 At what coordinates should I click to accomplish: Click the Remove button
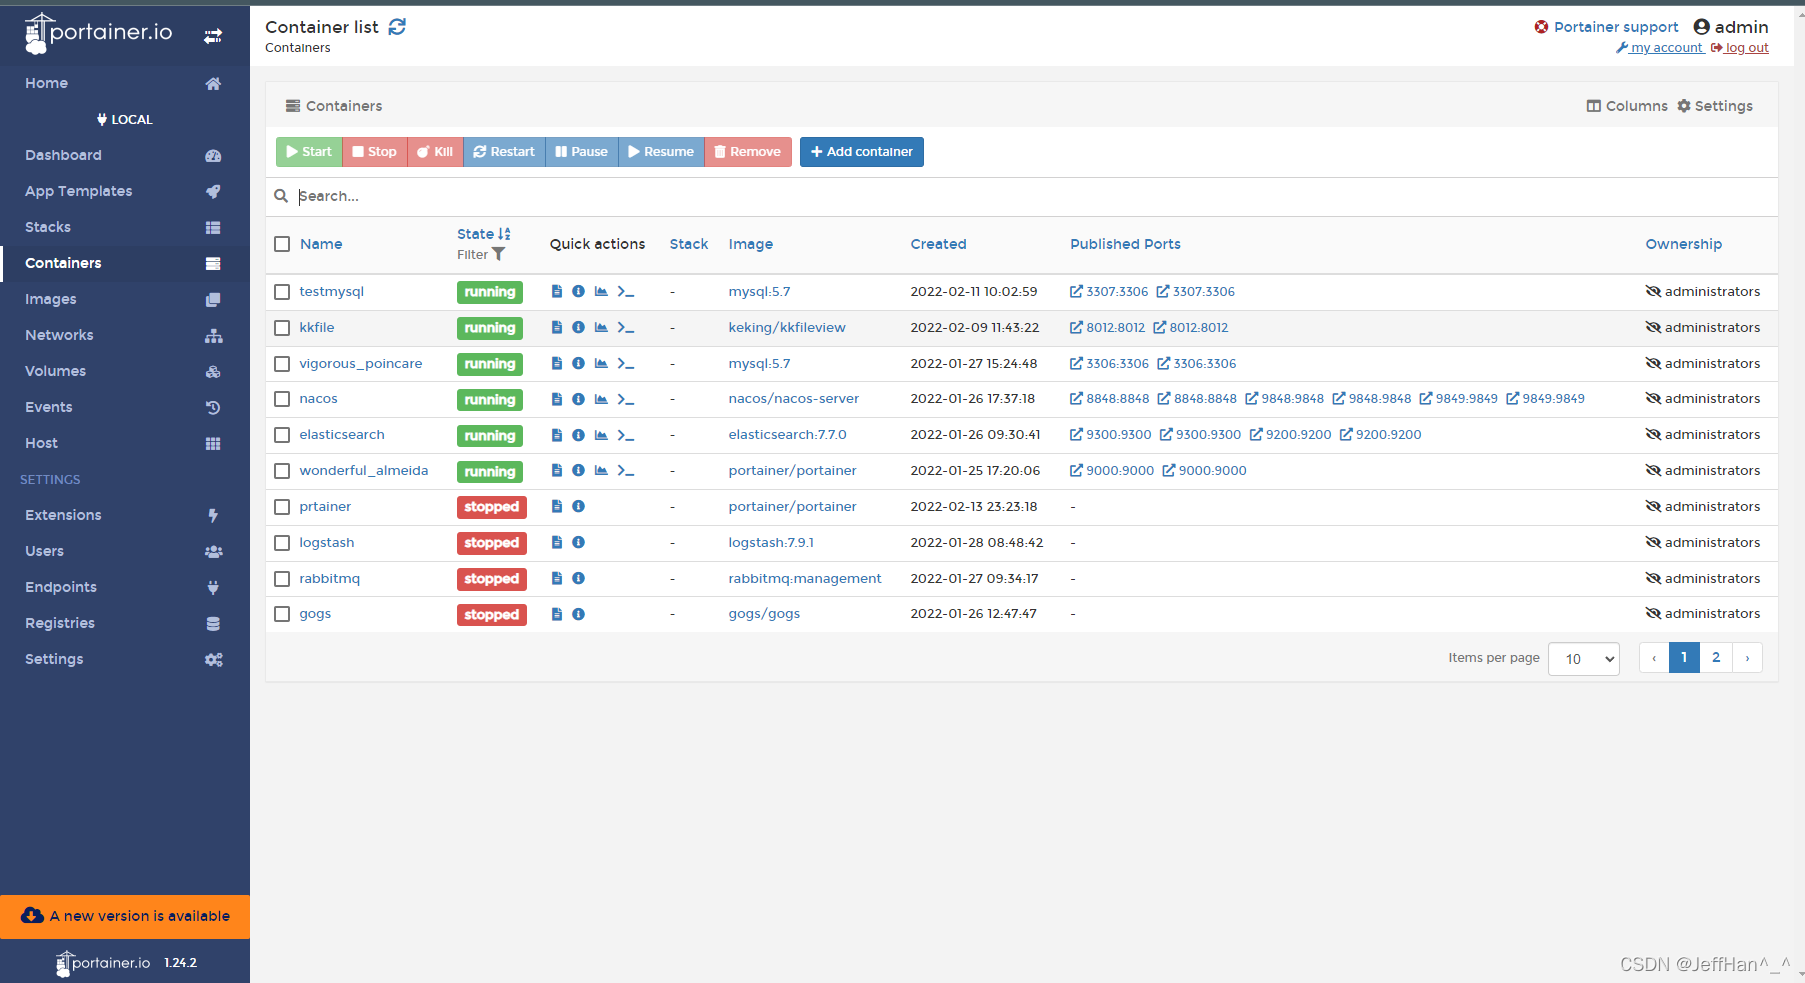[748, 152]
